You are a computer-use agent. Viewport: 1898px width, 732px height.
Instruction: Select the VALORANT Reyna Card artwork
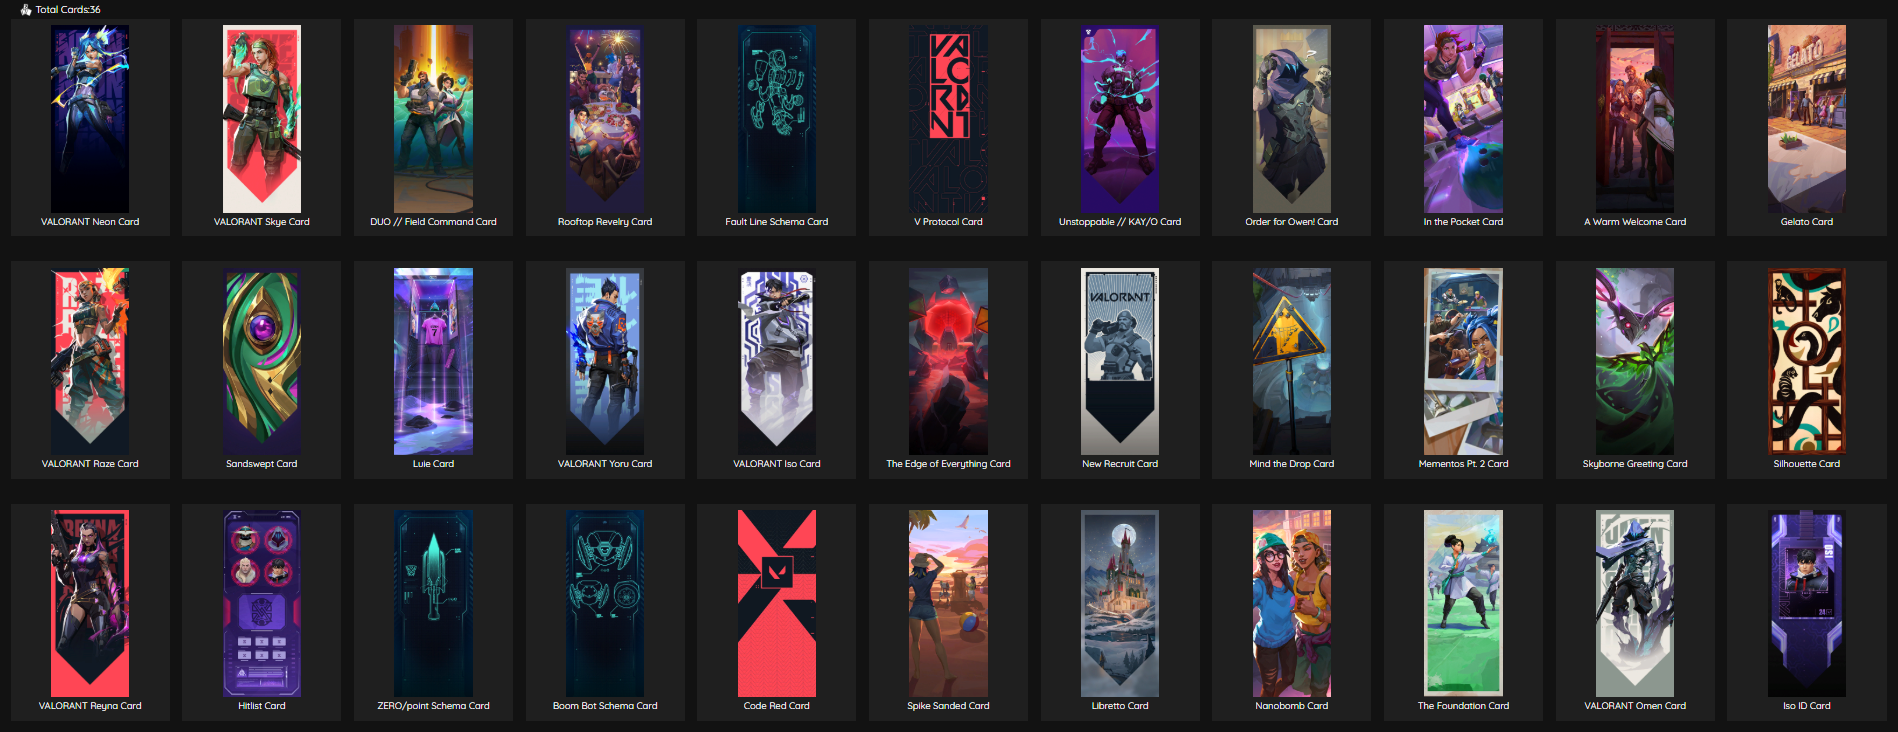[x=90, y=603]
